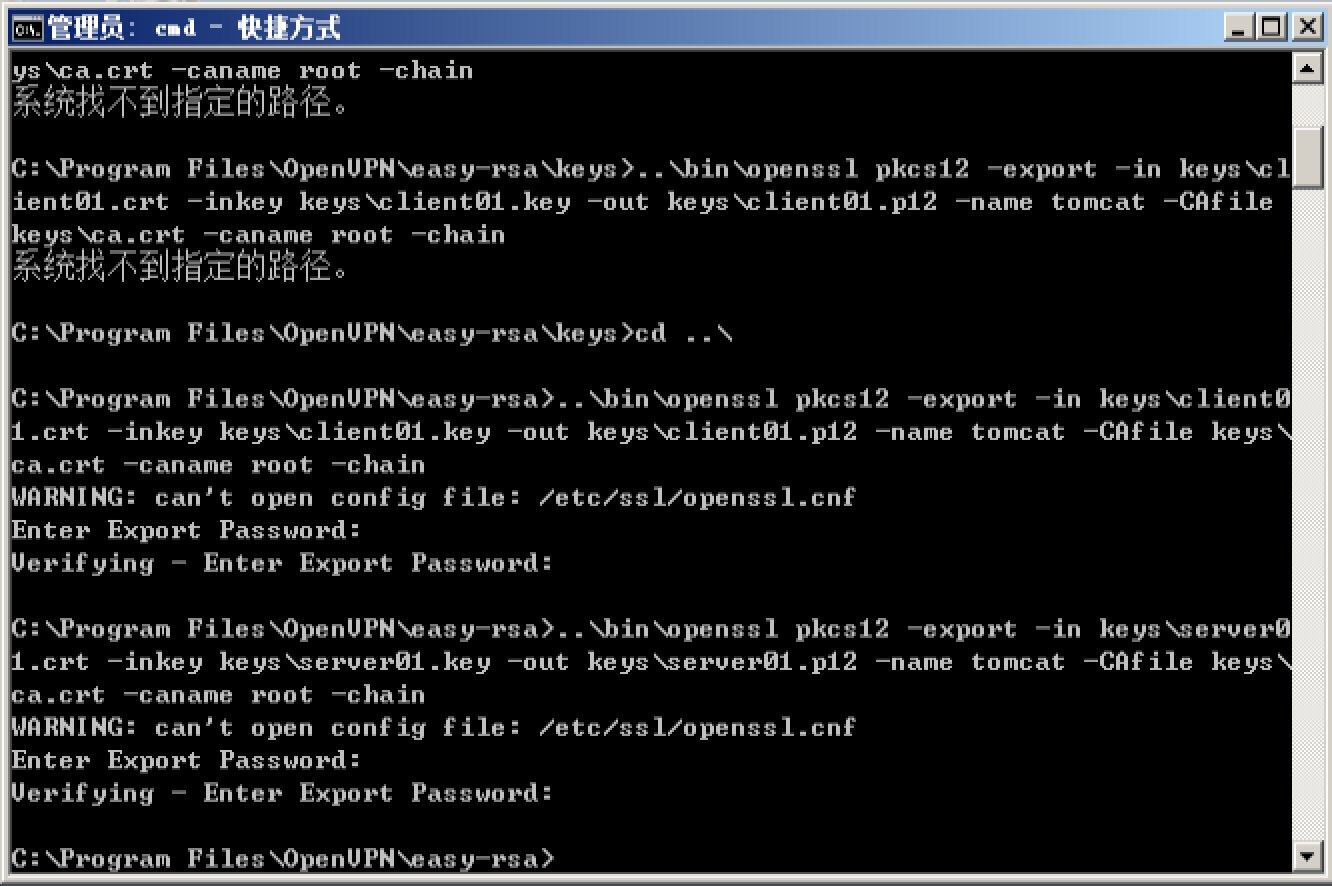Click the scroll up arrow
The image size is (1332, 886).
click(1307, 69)
